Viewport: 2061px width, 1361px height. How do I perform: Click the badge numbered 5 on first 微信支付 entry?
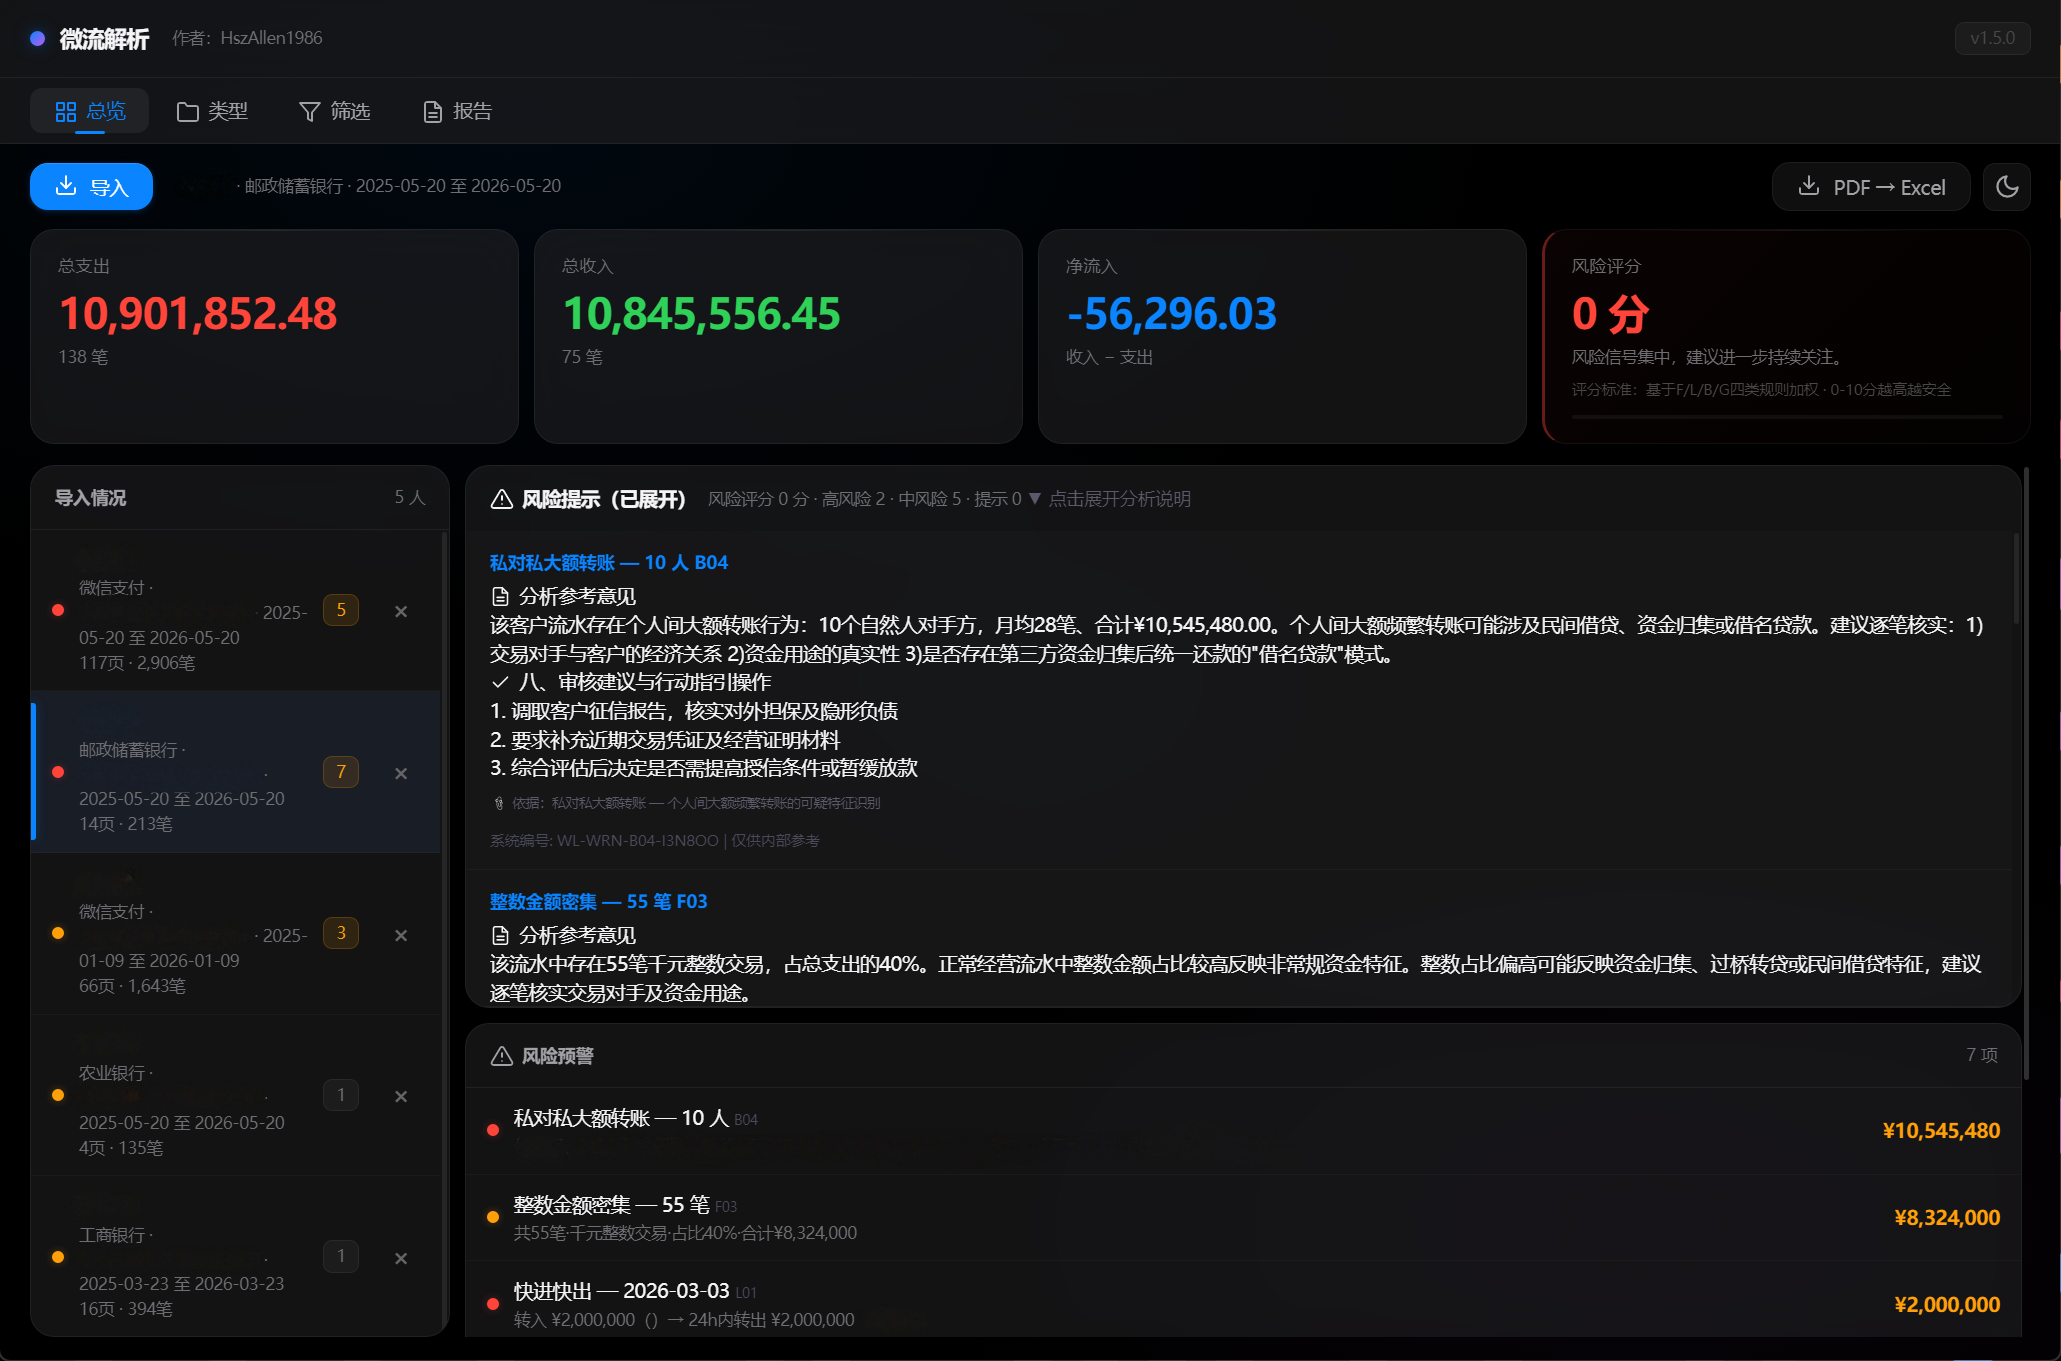point(341,610)
